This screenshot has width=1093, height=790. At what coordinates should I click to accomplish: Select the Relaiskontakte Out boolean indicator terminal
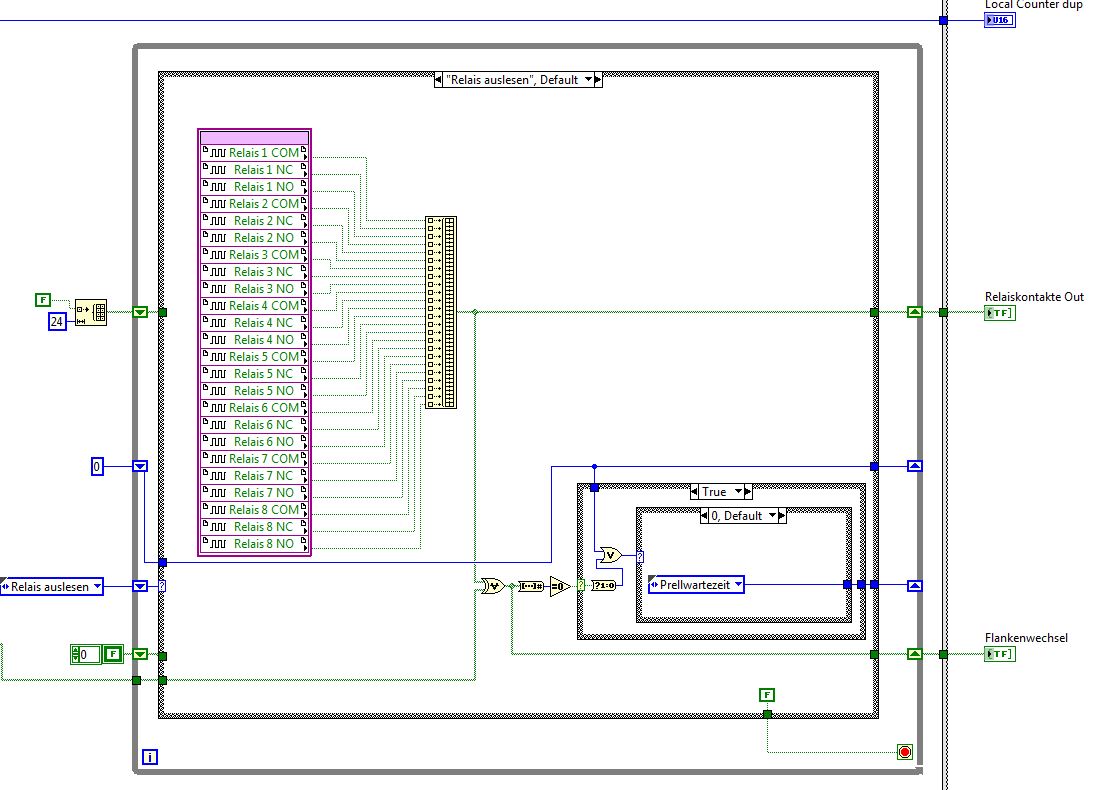coord(1000,312)
